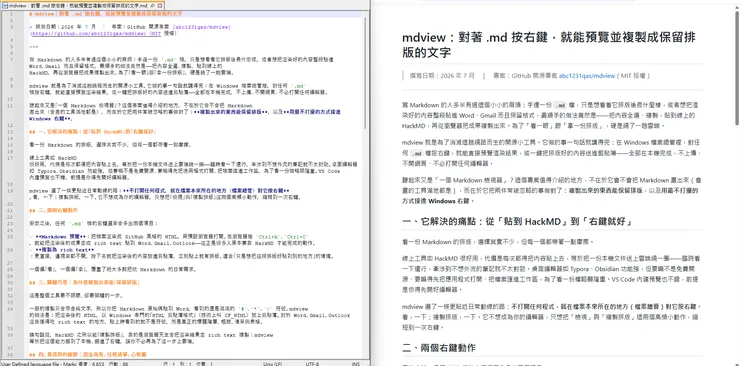This screenshot has height=366, width=740.
Task: Click the preview's main title heading
Action: pyautogui.click(x=549, y=45)
